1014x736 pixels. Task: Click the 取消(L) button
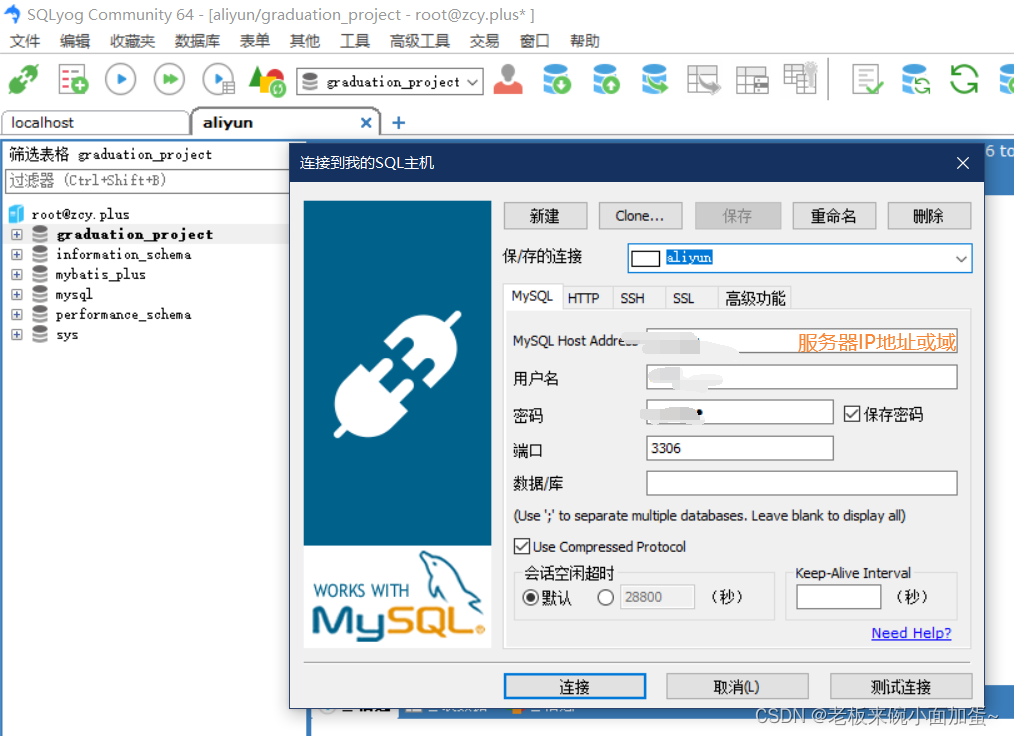tap(737, 686)
